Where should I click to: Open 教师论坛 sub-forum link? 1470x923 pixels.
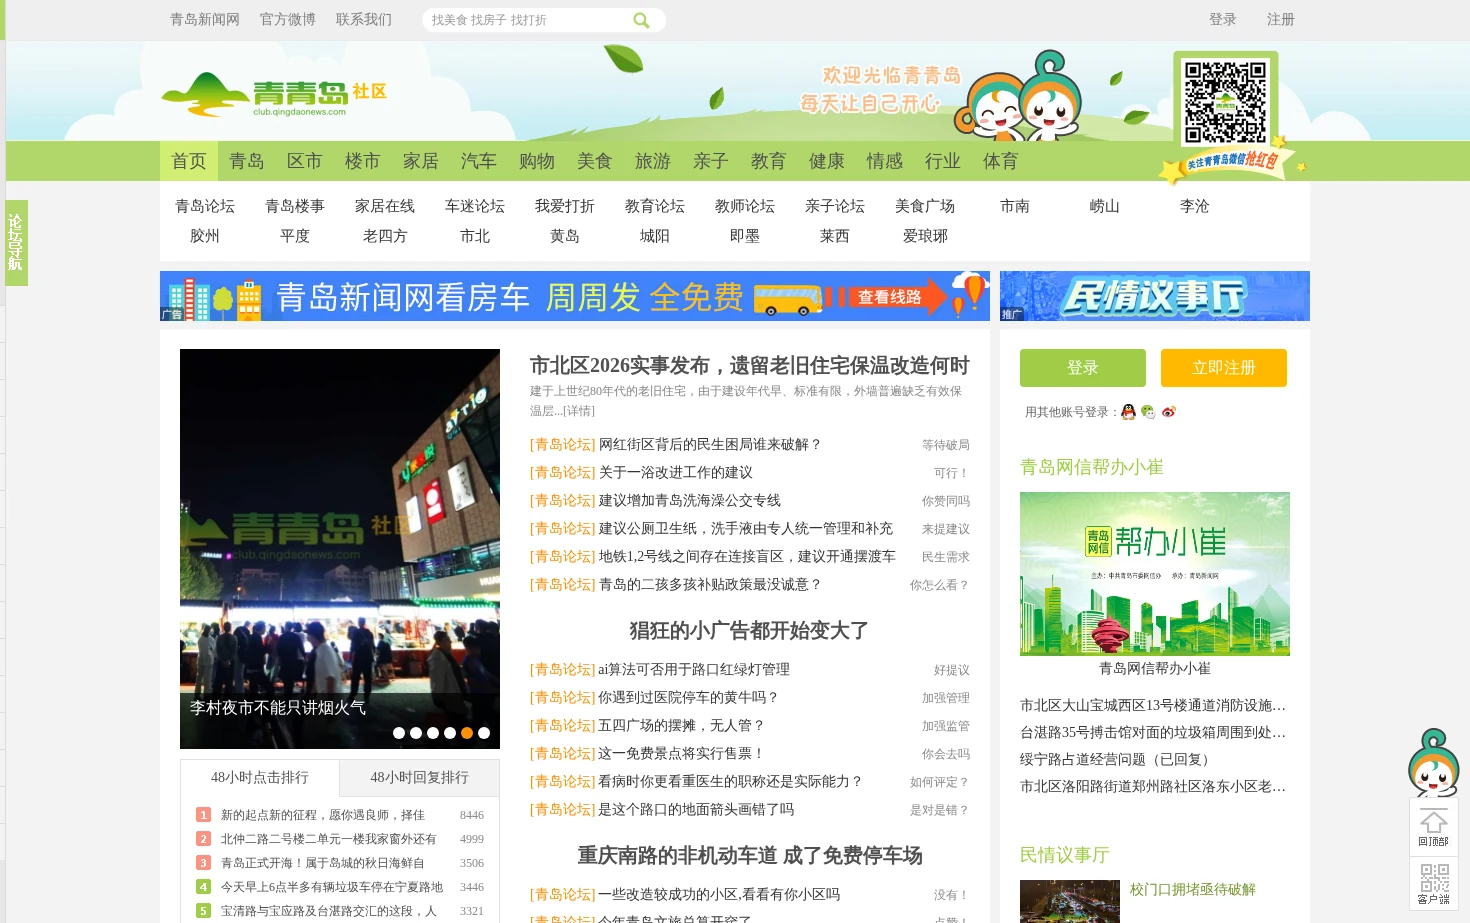click(745, 206)
